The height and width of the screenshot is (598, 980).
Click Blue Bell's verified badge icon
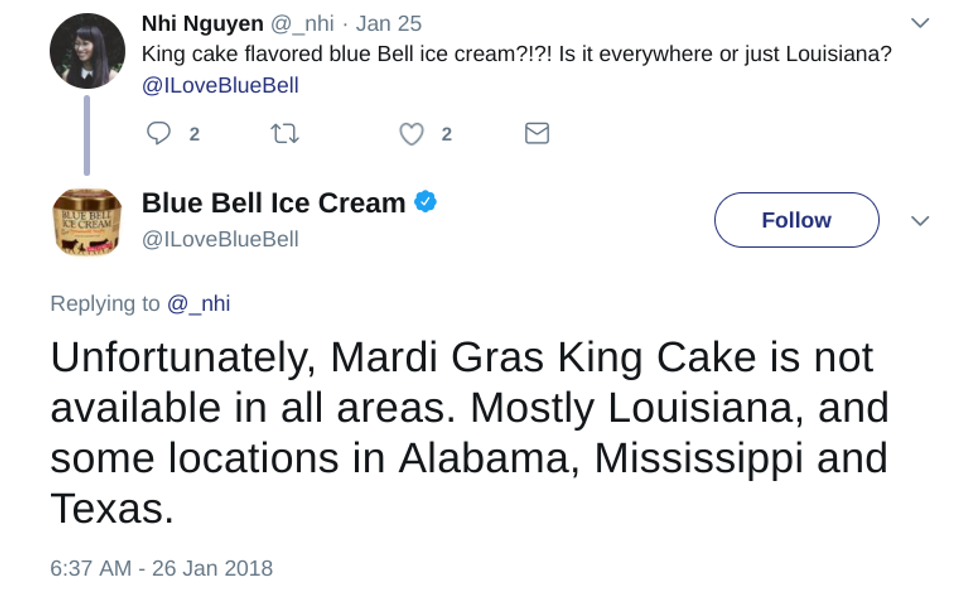(426, 202)
